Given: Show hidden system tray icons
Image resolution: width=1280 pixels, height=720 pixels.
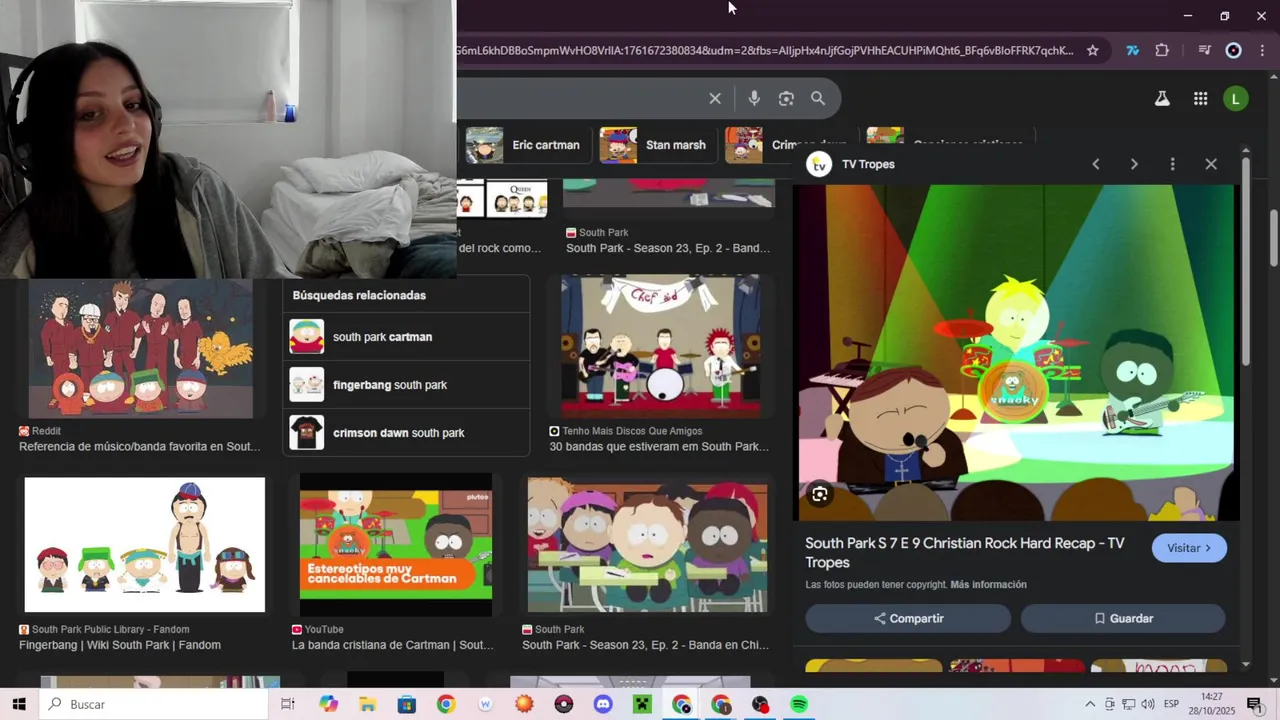Looking at the screenshot, I should 1090,704.
